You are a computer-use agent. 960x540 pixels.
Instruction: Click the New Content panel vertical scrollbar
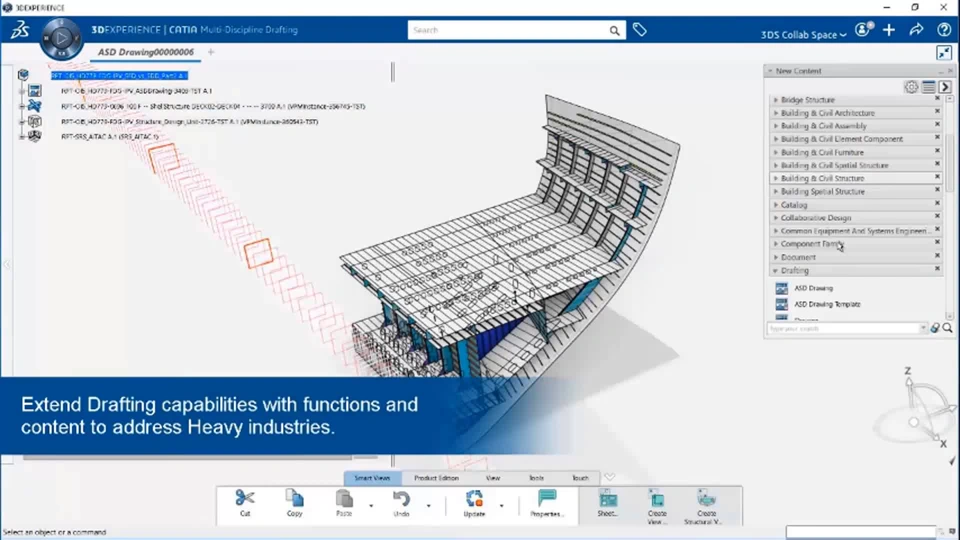(x=950, y=162)
